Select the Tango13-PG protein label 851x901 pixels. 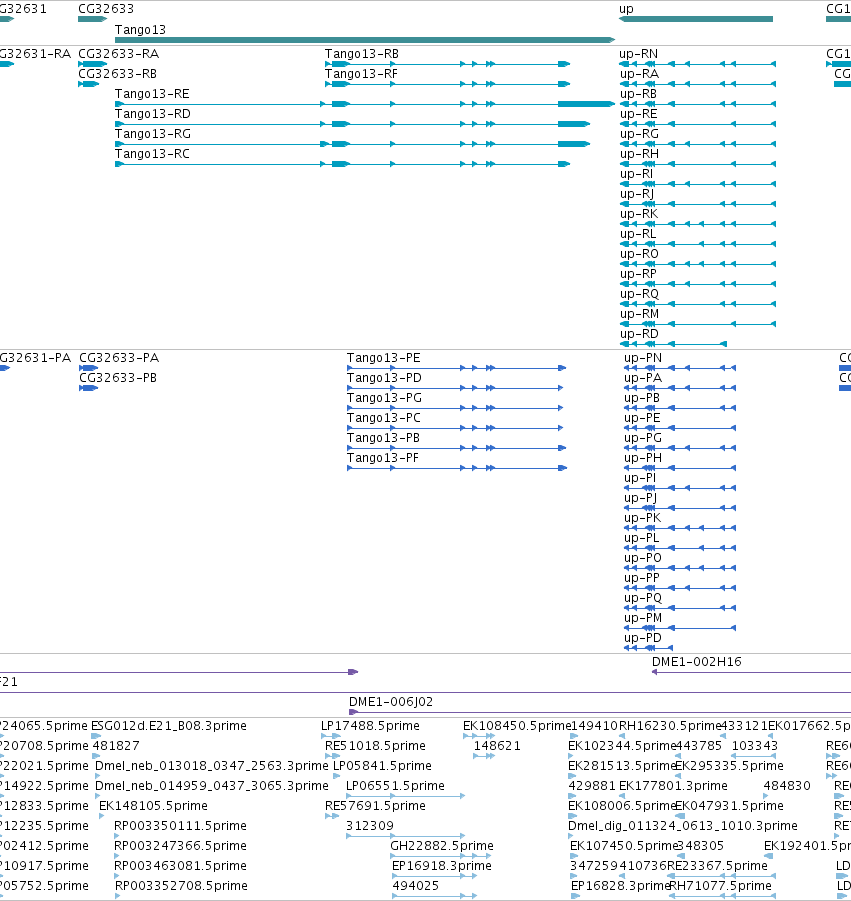[x=384, y=398]
